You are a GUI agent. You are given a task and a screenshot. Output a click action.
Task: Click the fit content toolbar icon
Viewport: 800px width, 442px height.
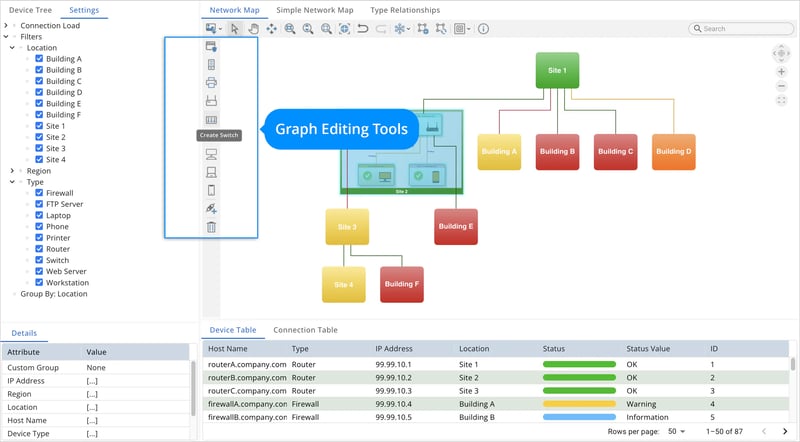344,29
